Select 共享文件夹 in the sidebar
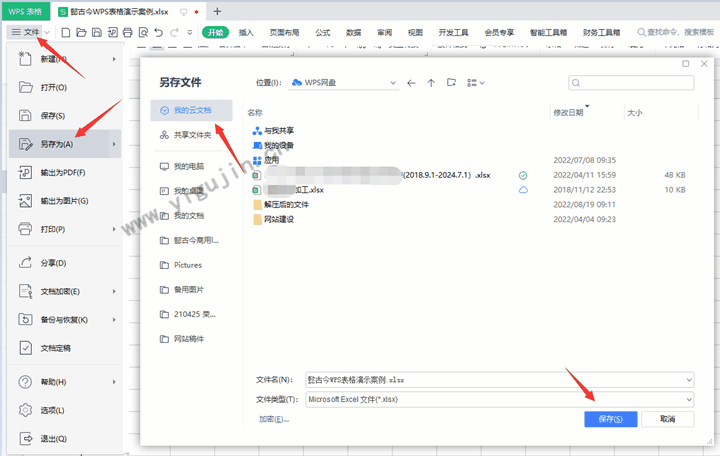Image resolution: width=720 pixels, height=456 pixels. (x=191, y=135)
